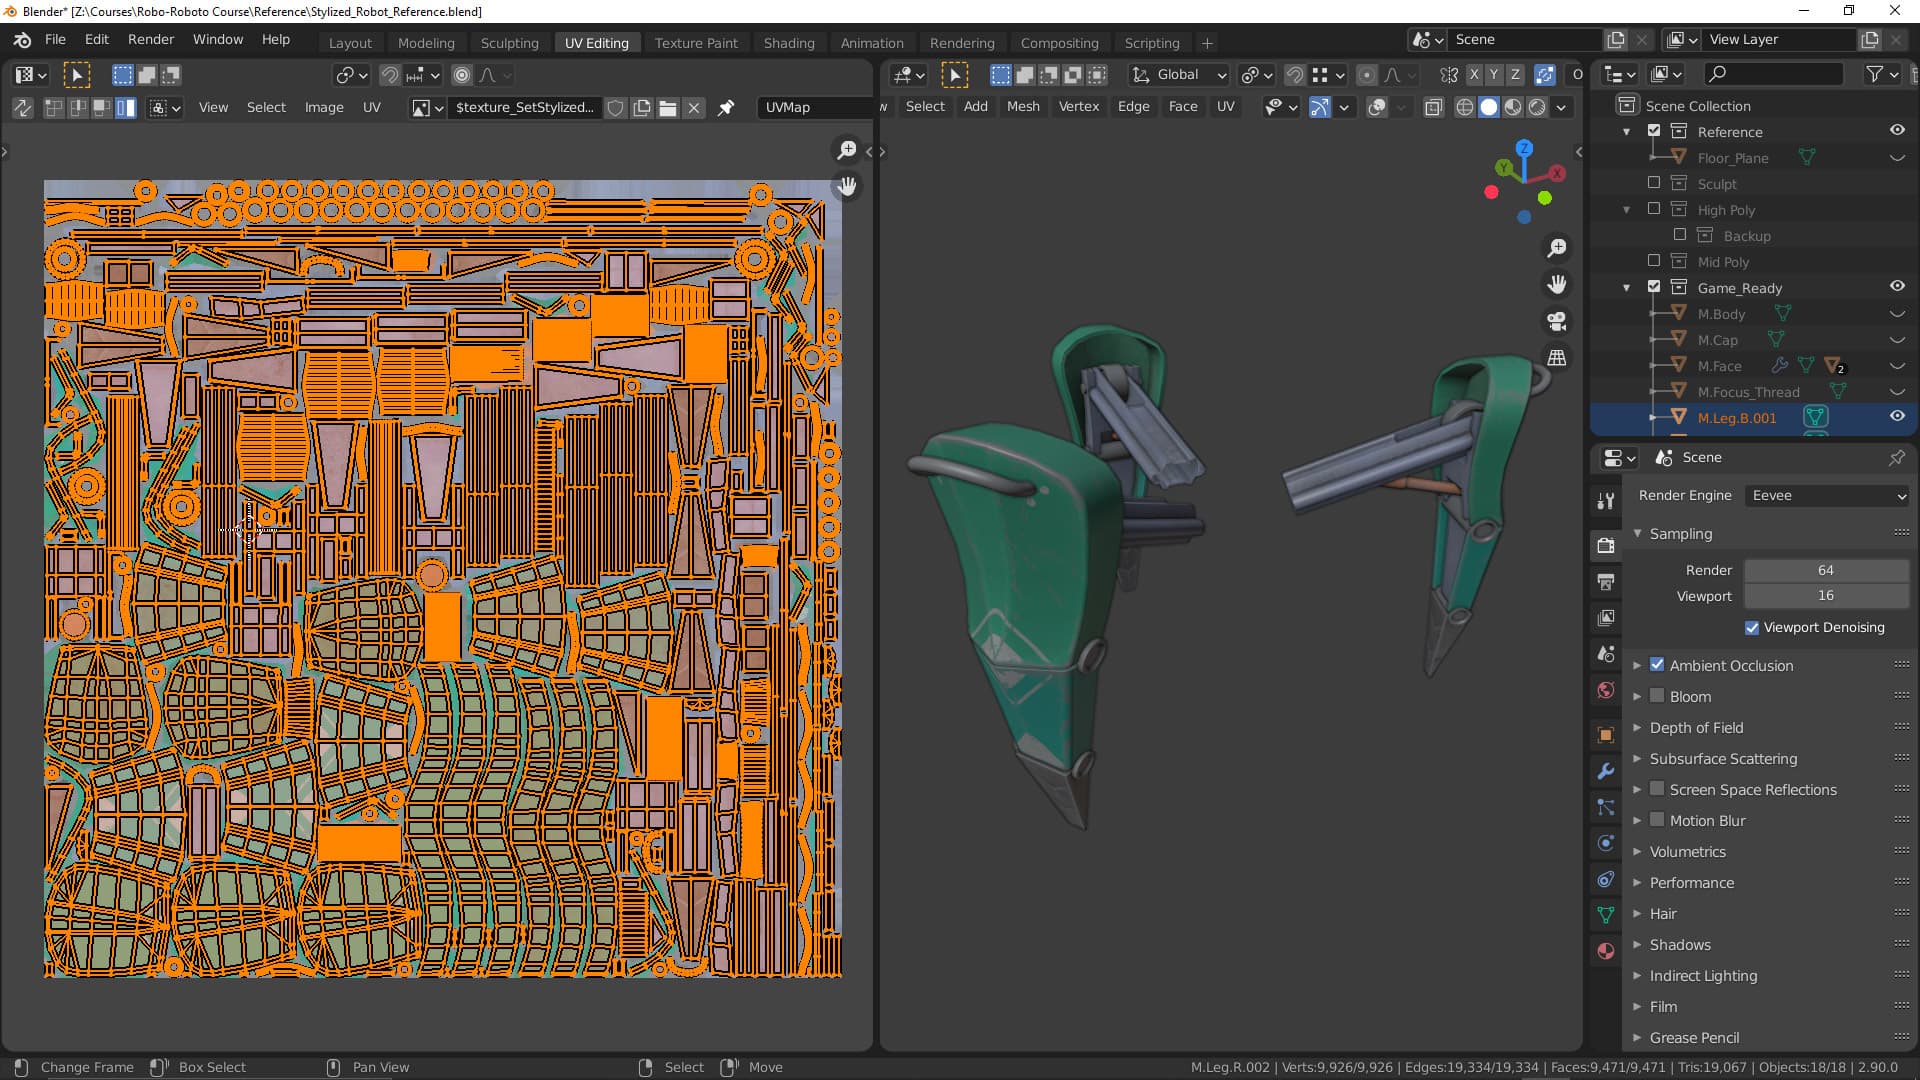Collapse the Game_Ready collection

pyautogui.click(x=1627, y=287)
